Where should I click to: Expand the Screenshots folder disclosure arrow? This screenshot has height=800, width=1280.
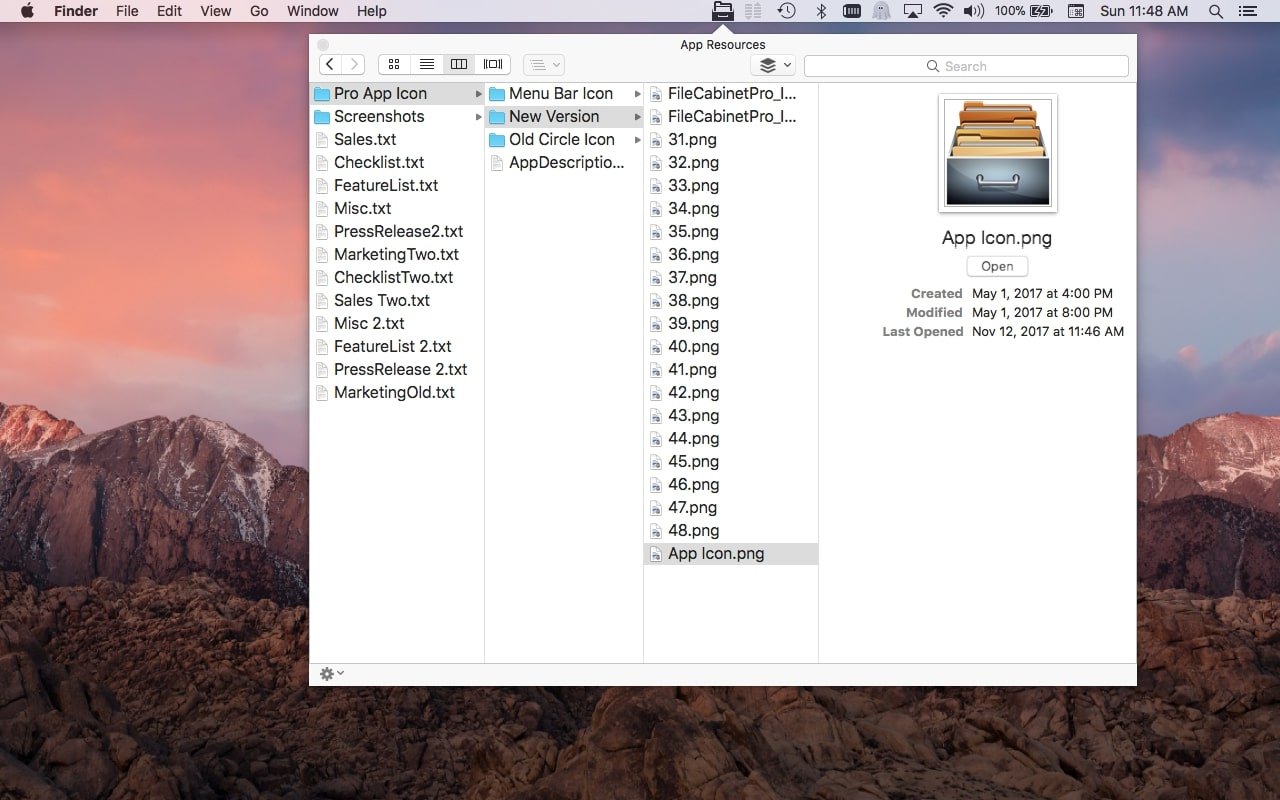pos(477,116)
